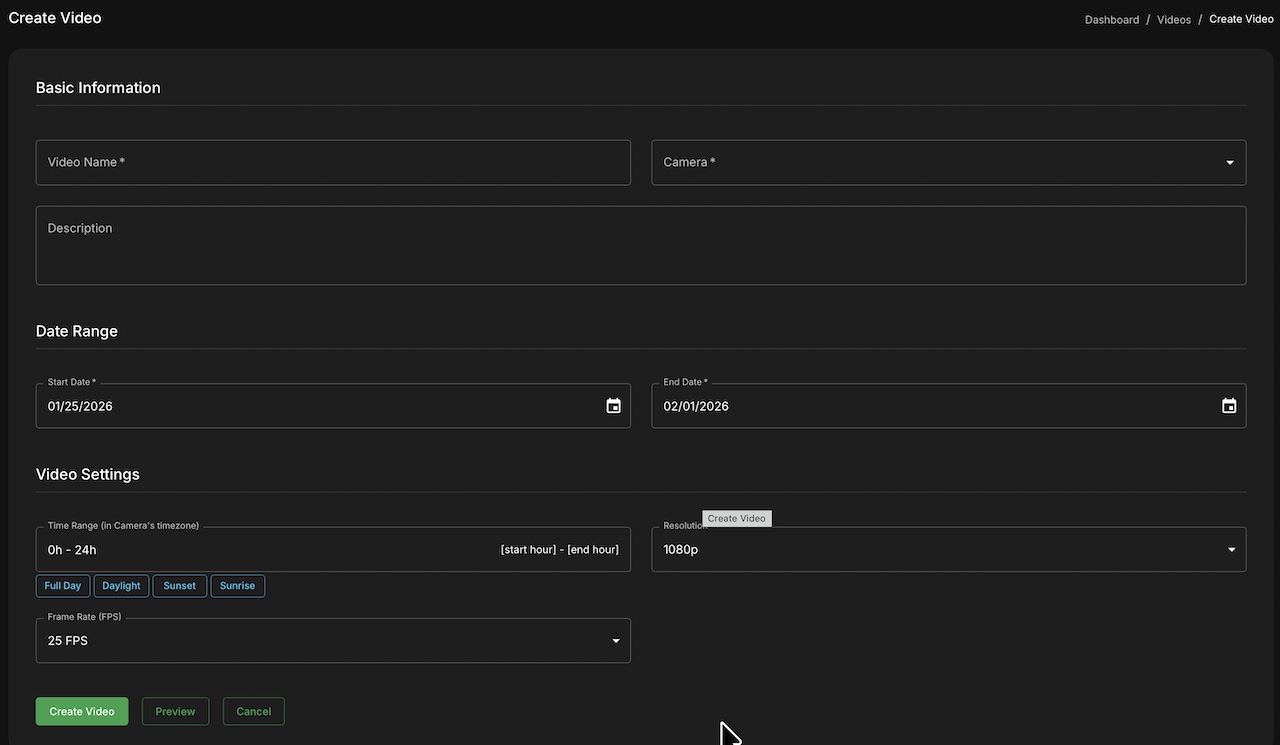Click the Resolution dropdown arrow
This screenshot has height=745, width=1280.
[x=1231, y=549]
